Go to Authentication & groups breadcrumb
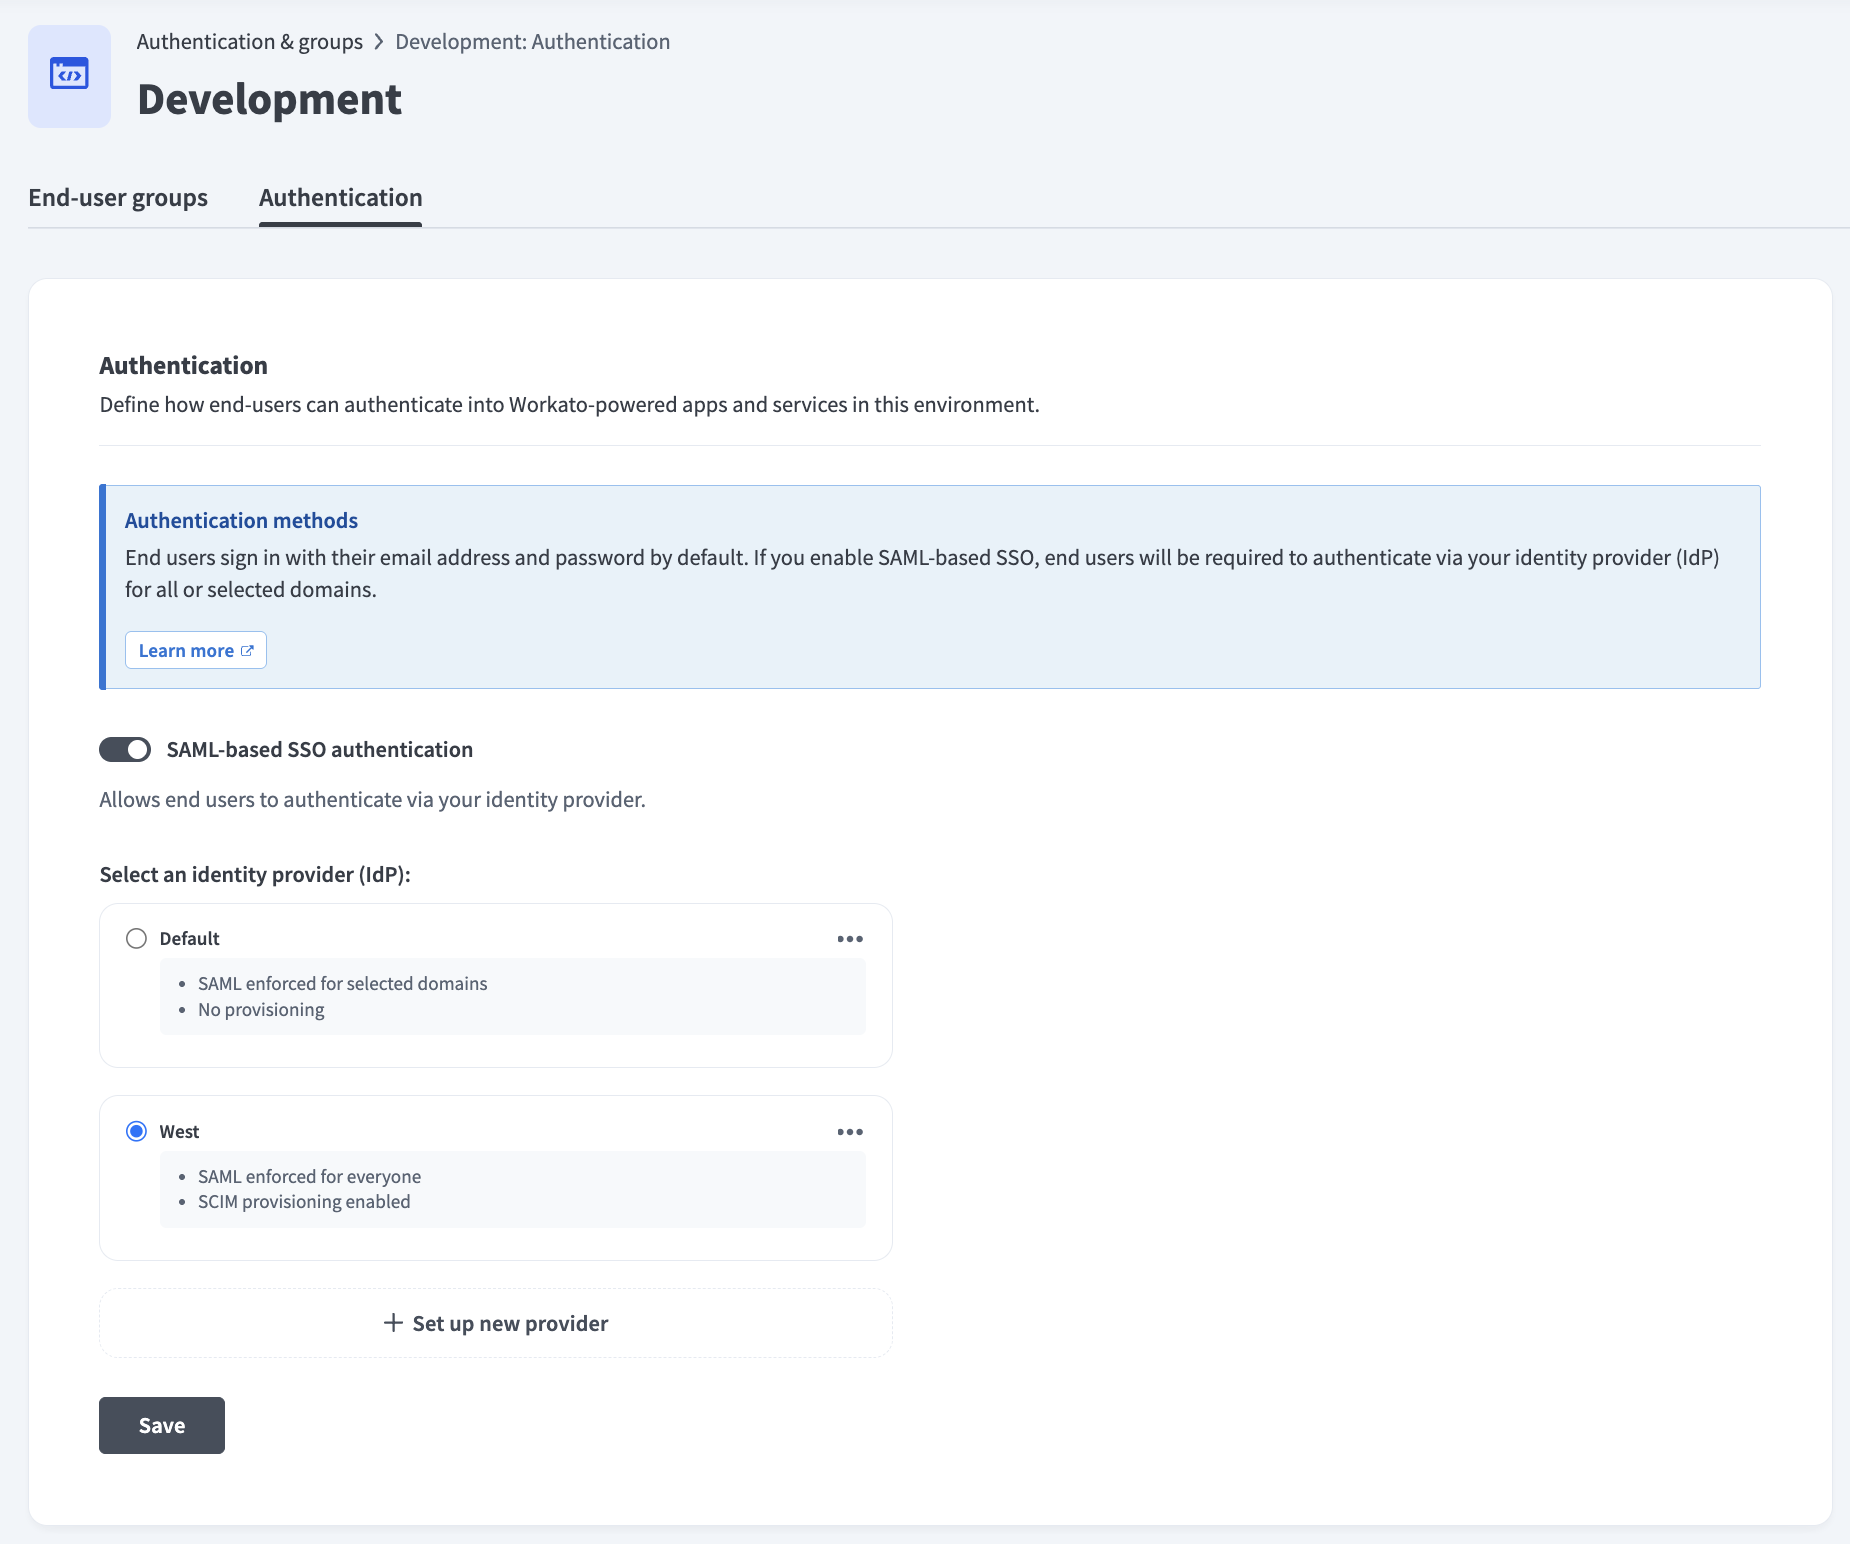 click(x=249, y=42)
